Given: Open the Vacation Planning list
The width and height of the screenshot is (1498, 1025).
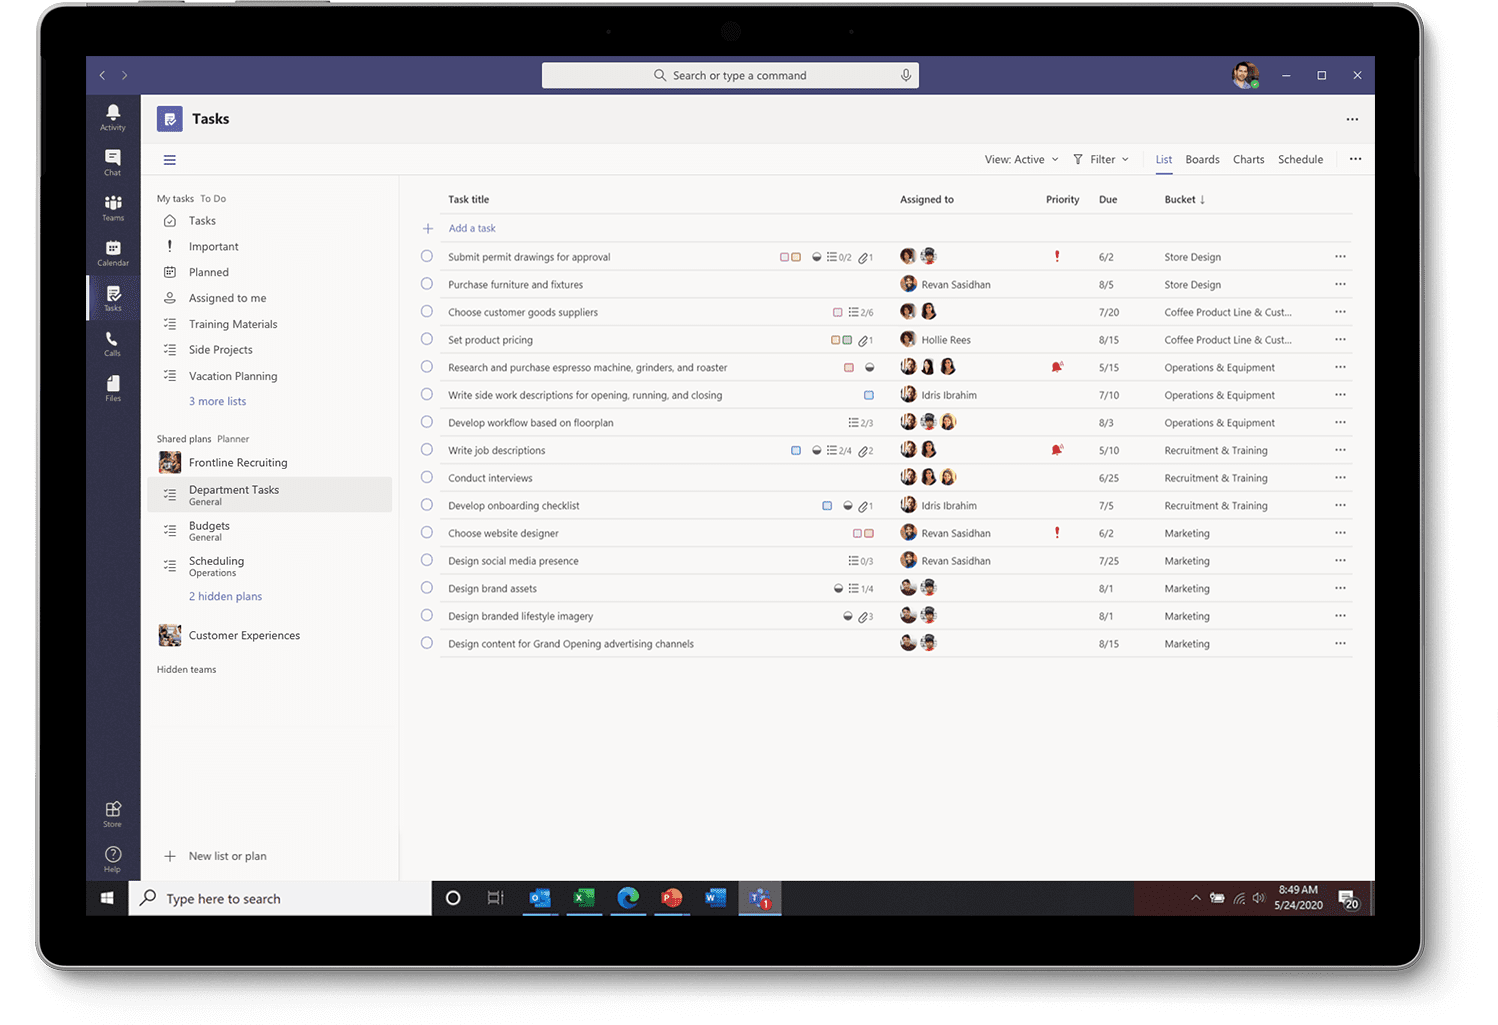Looking at the screenshot, I should pos(233,376).
